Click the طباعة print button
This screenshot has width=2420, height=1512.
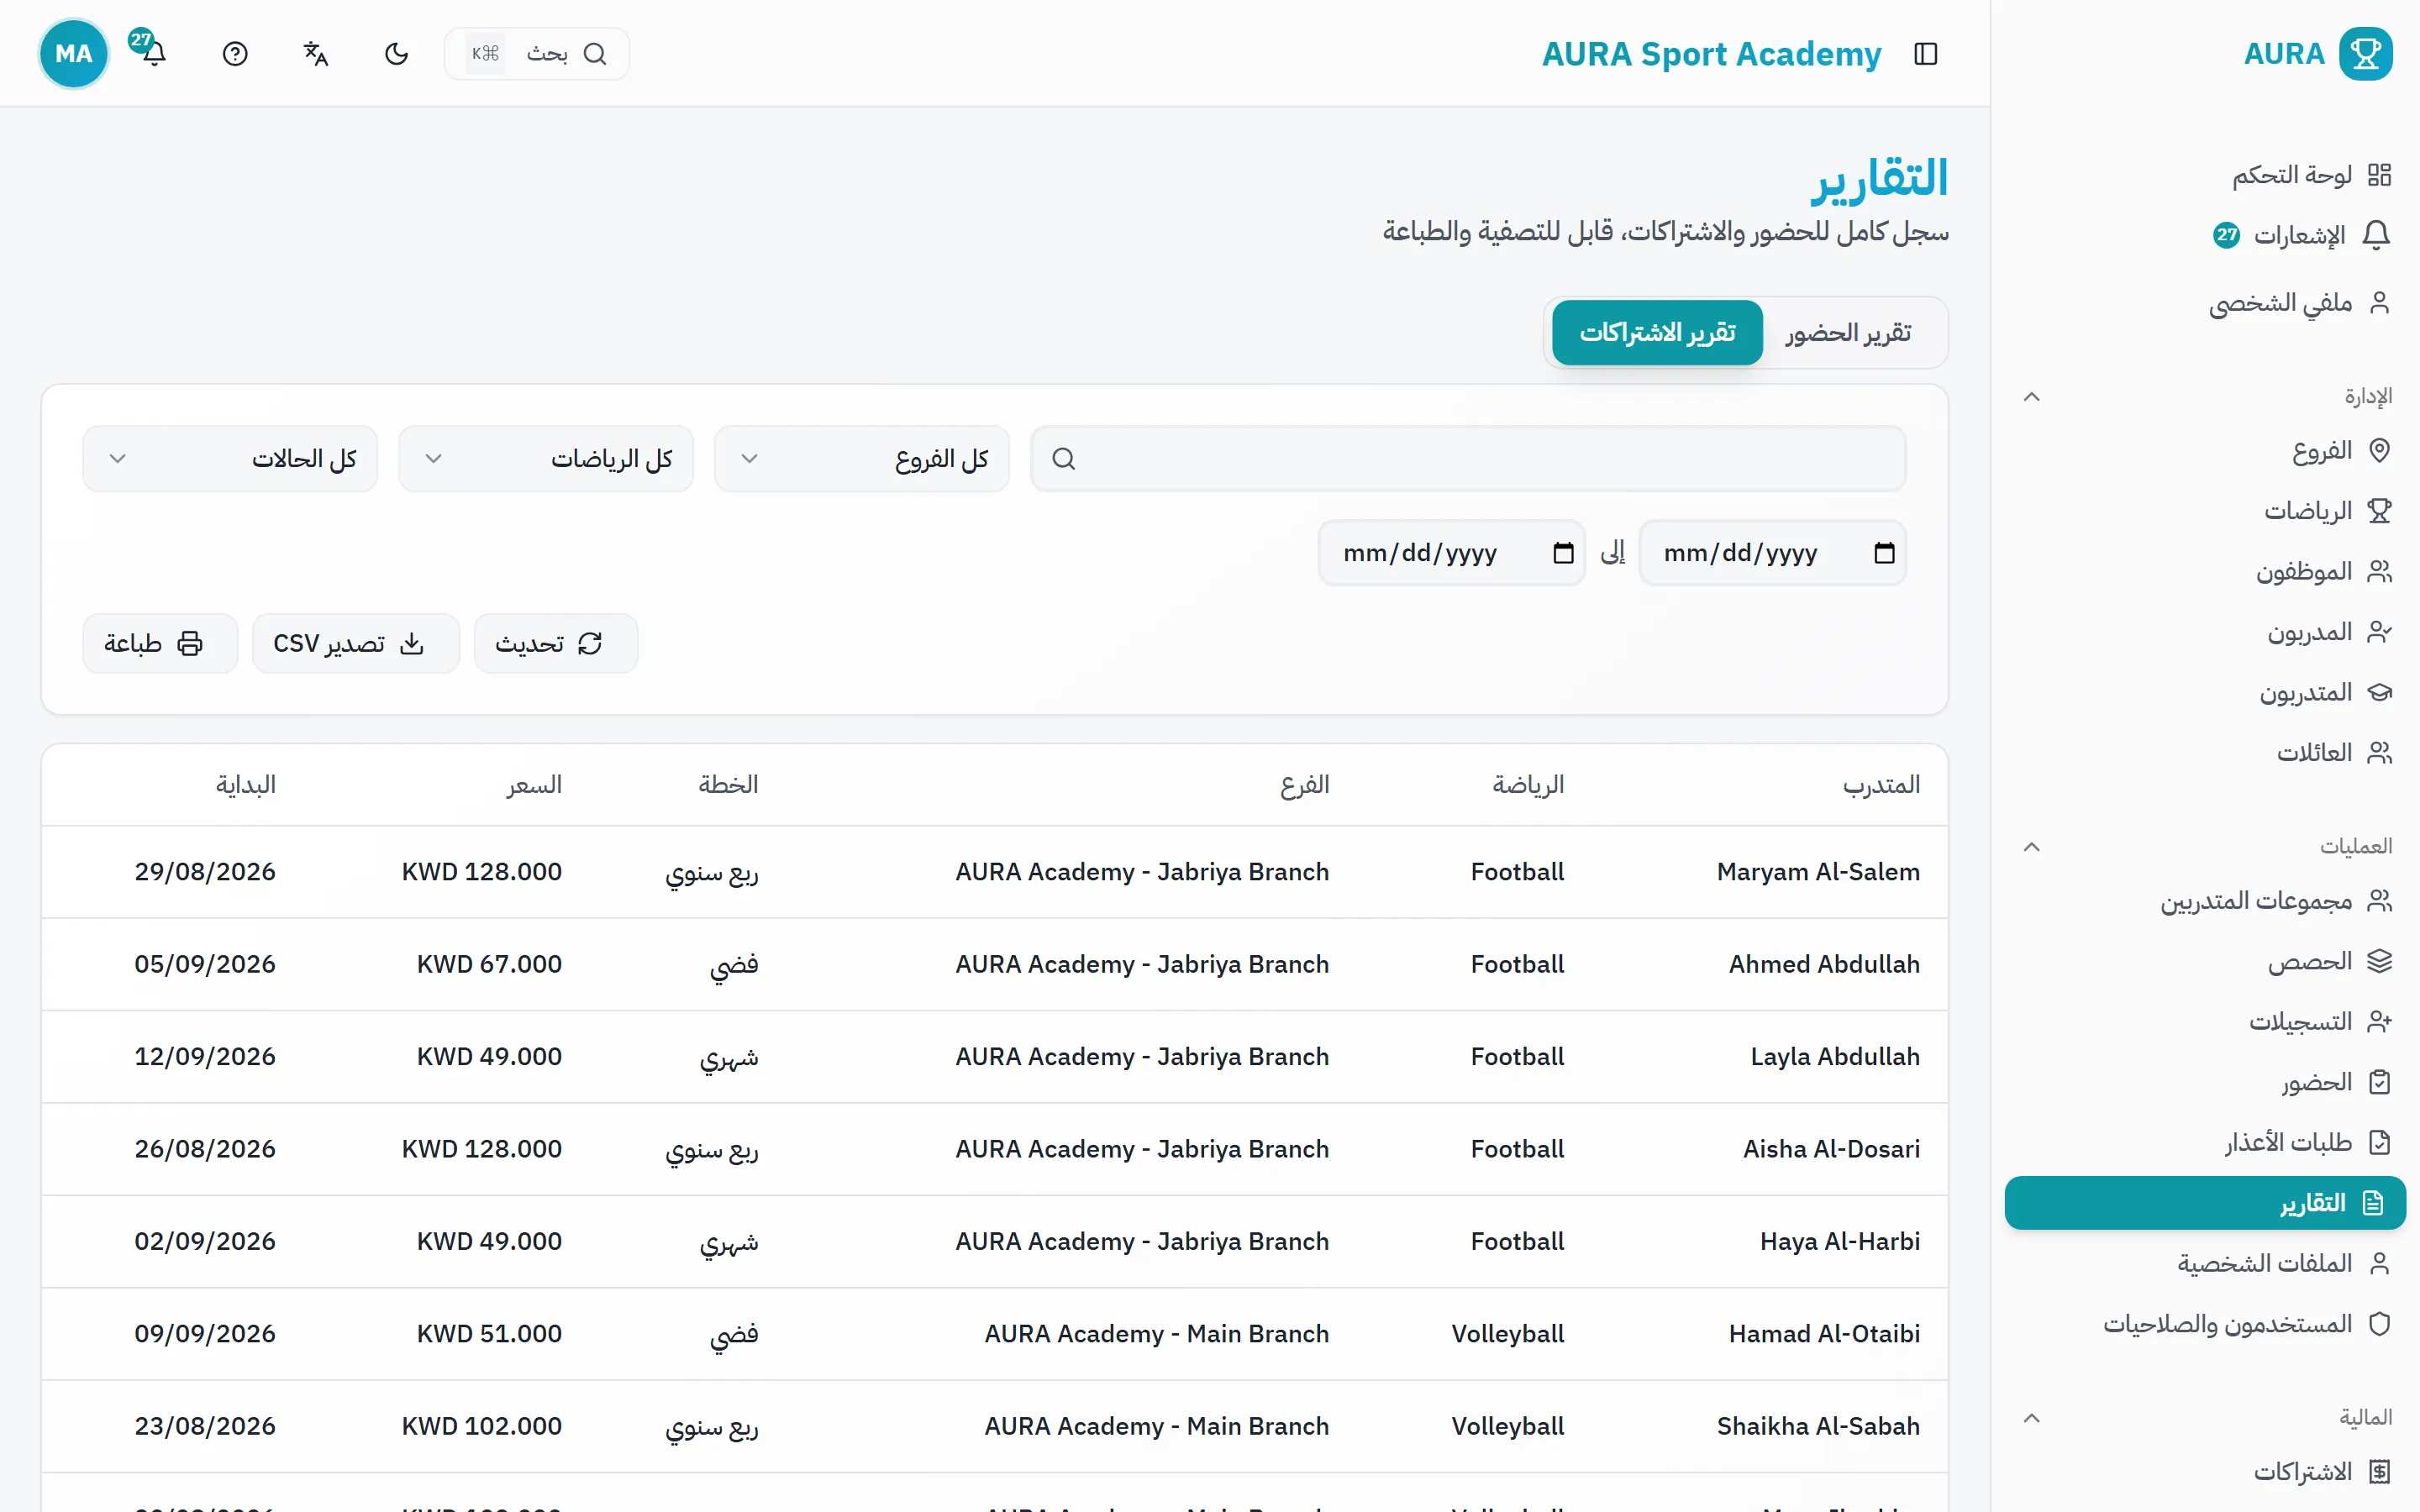click(x=160, y=643)
